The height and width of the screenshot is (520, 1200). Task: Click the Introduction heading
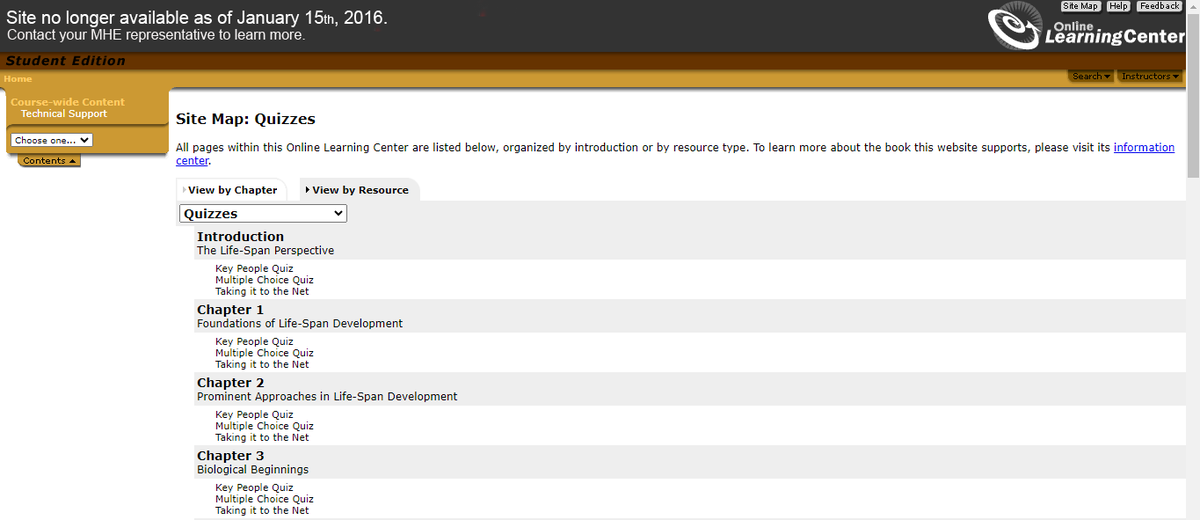coord(240,237)
